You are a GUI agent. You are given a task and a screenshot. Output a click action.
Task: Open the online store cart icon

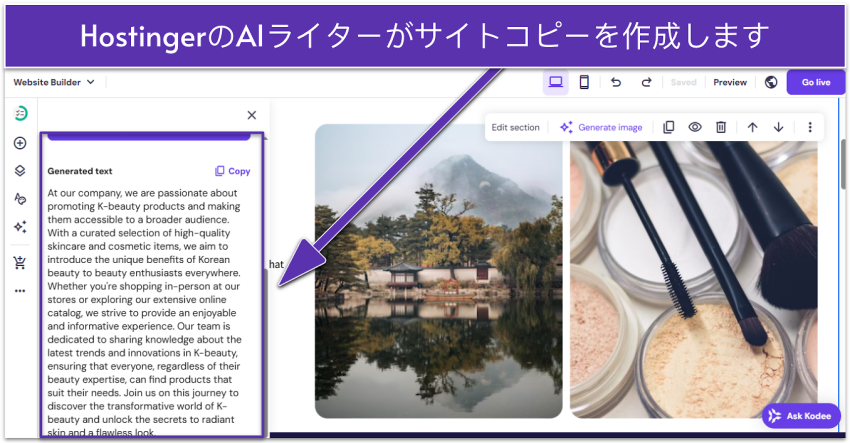[20, 262]
